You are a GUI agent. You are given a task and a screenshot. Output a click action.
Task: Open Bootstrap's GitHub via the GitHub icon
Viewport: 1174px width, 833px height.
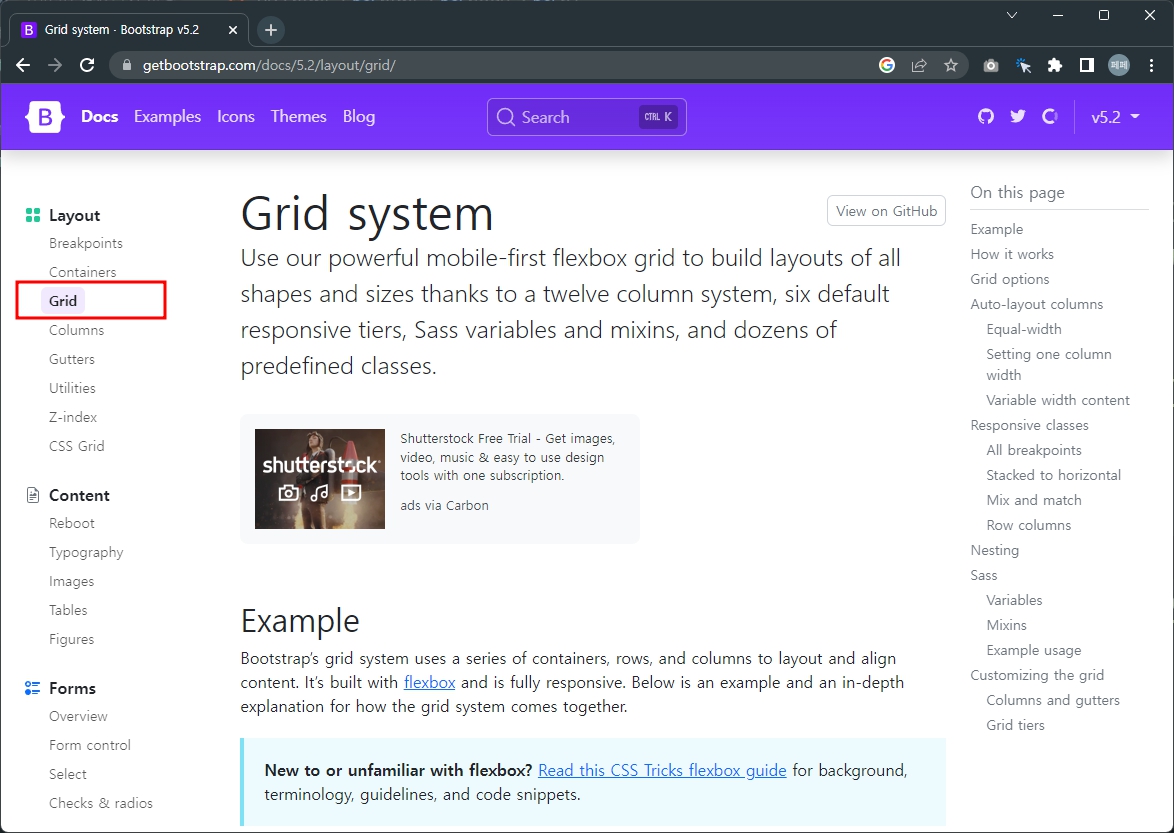(986, 117)
